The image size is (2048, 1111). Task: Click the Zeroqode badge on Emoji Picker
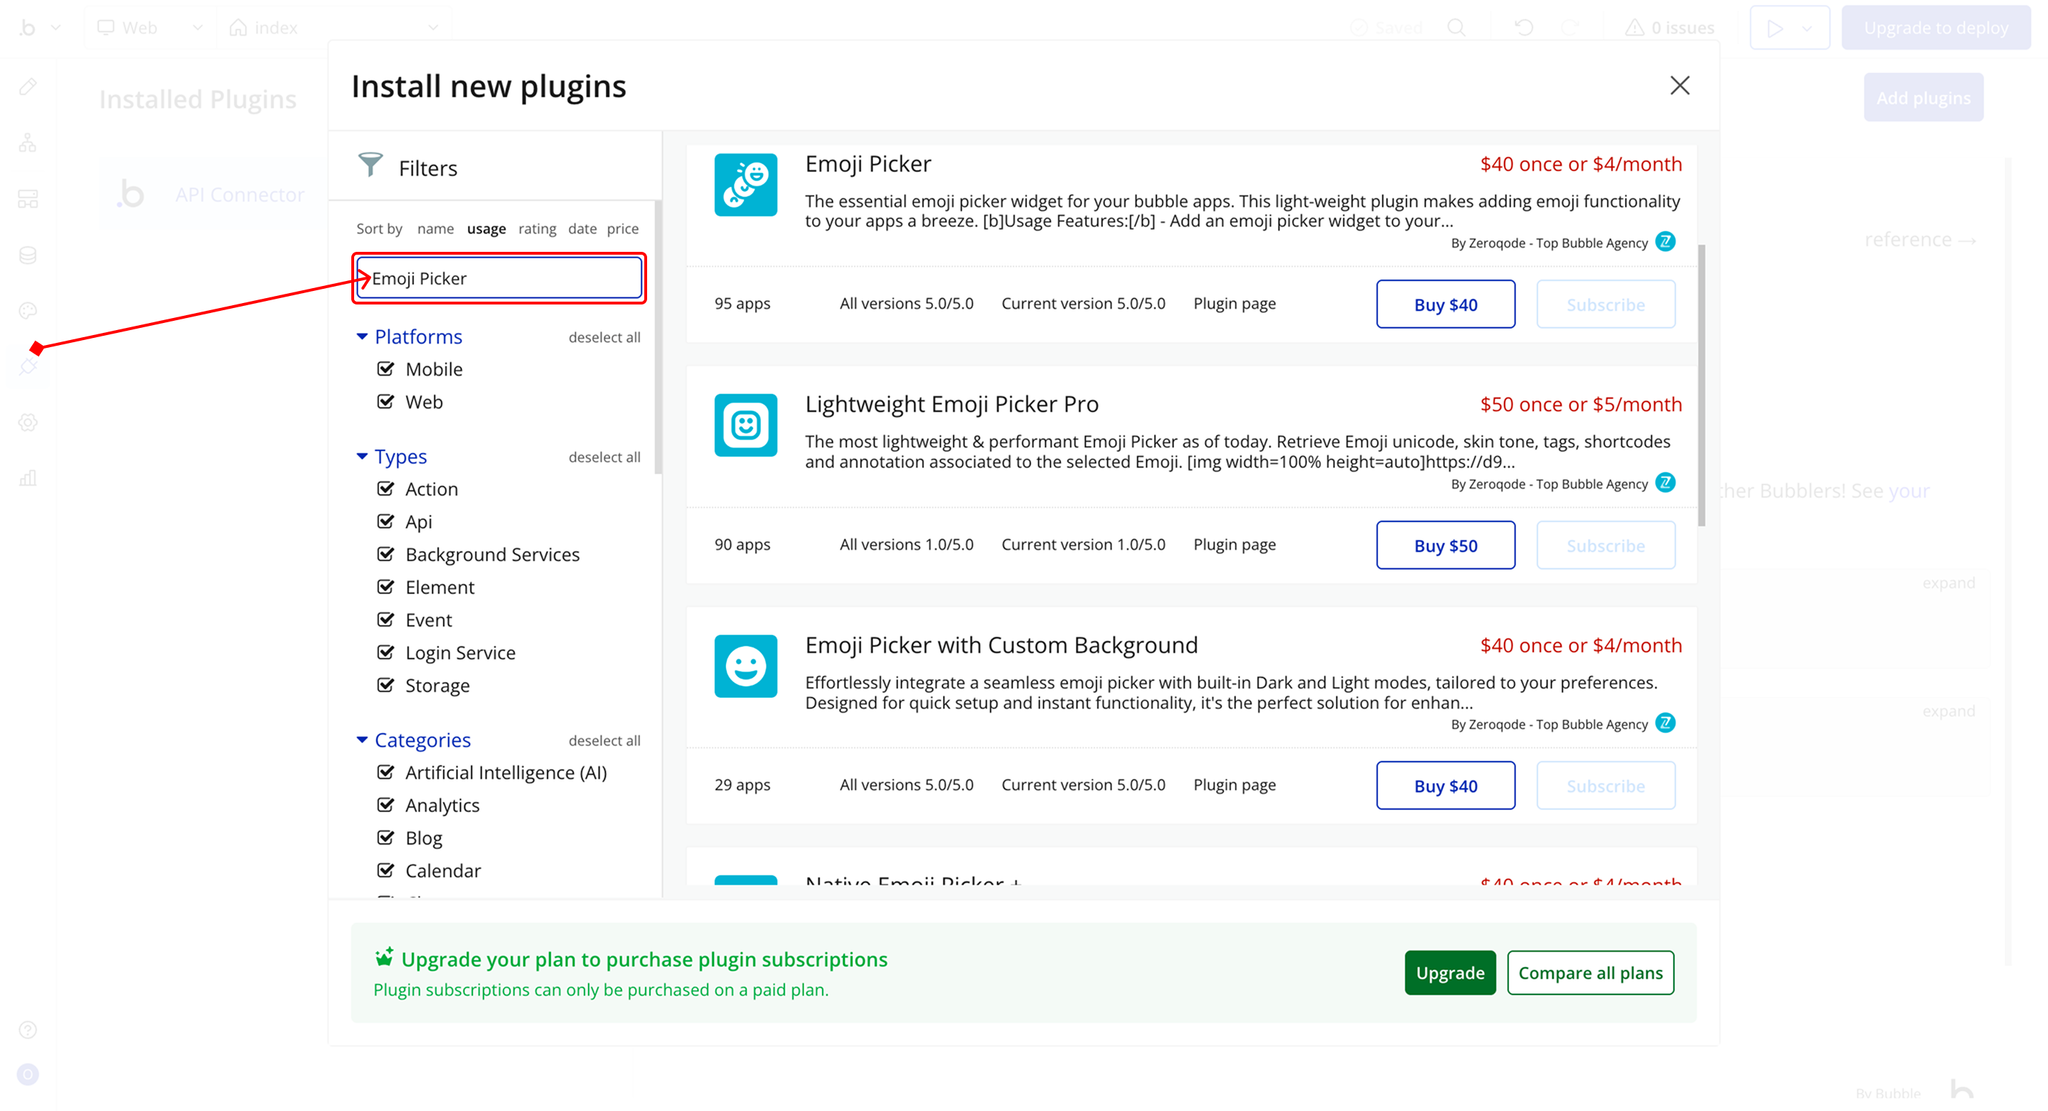click(1665, 242)
